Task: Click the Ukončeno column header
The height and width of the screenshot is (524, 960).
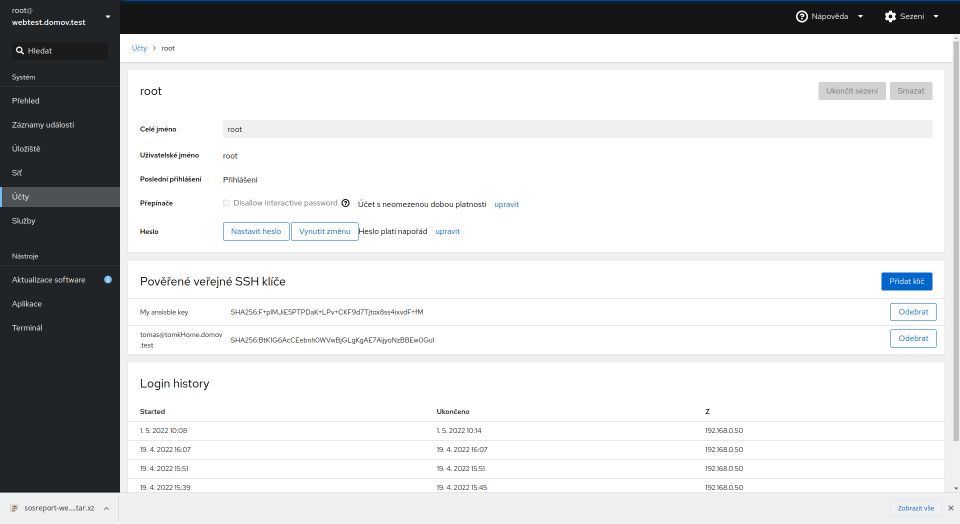Action: coord(453,412)
